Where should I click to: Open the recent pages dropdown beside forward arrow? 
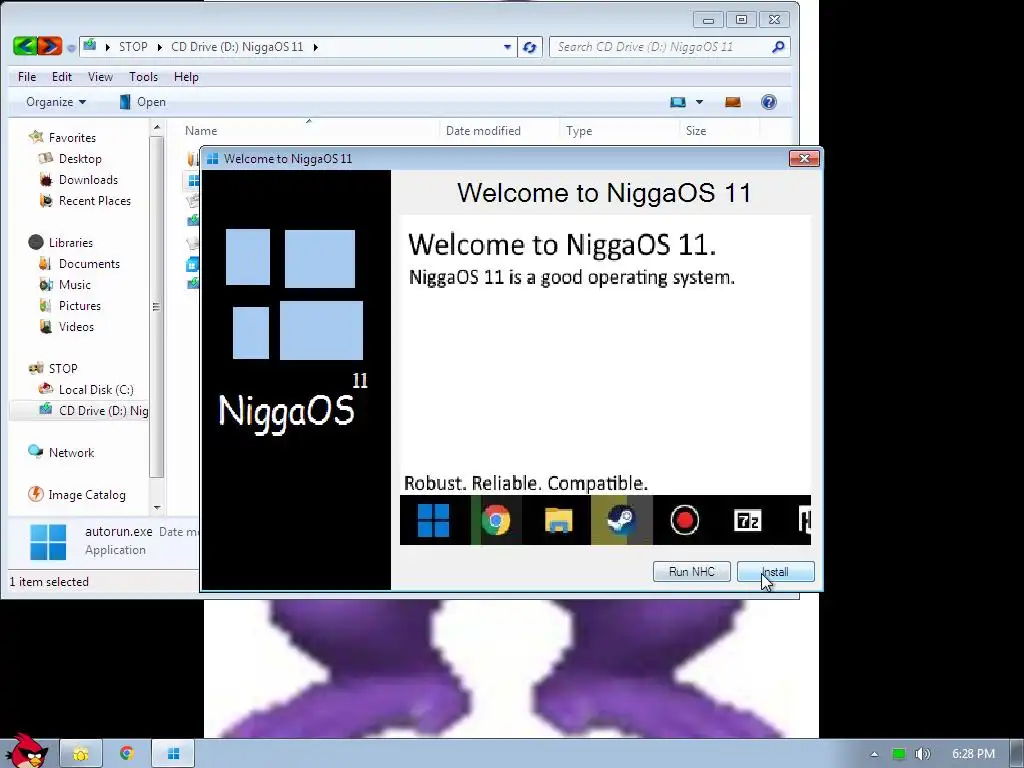point(71,47)
